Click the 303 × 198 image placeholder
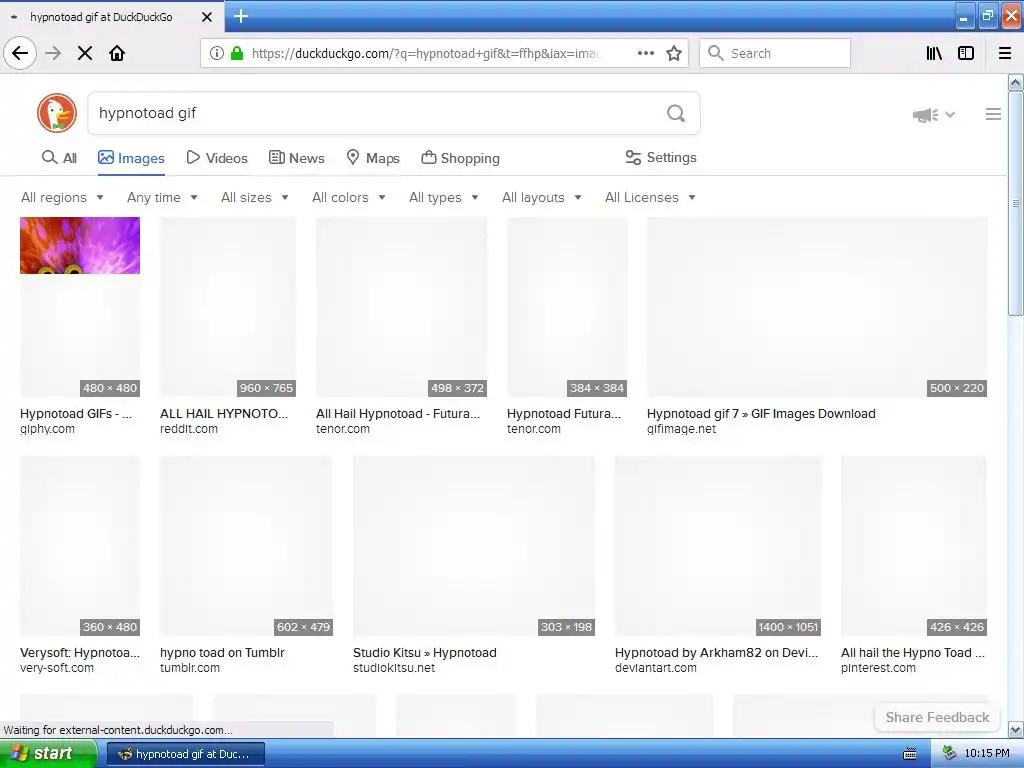 (x=473, y=546)
